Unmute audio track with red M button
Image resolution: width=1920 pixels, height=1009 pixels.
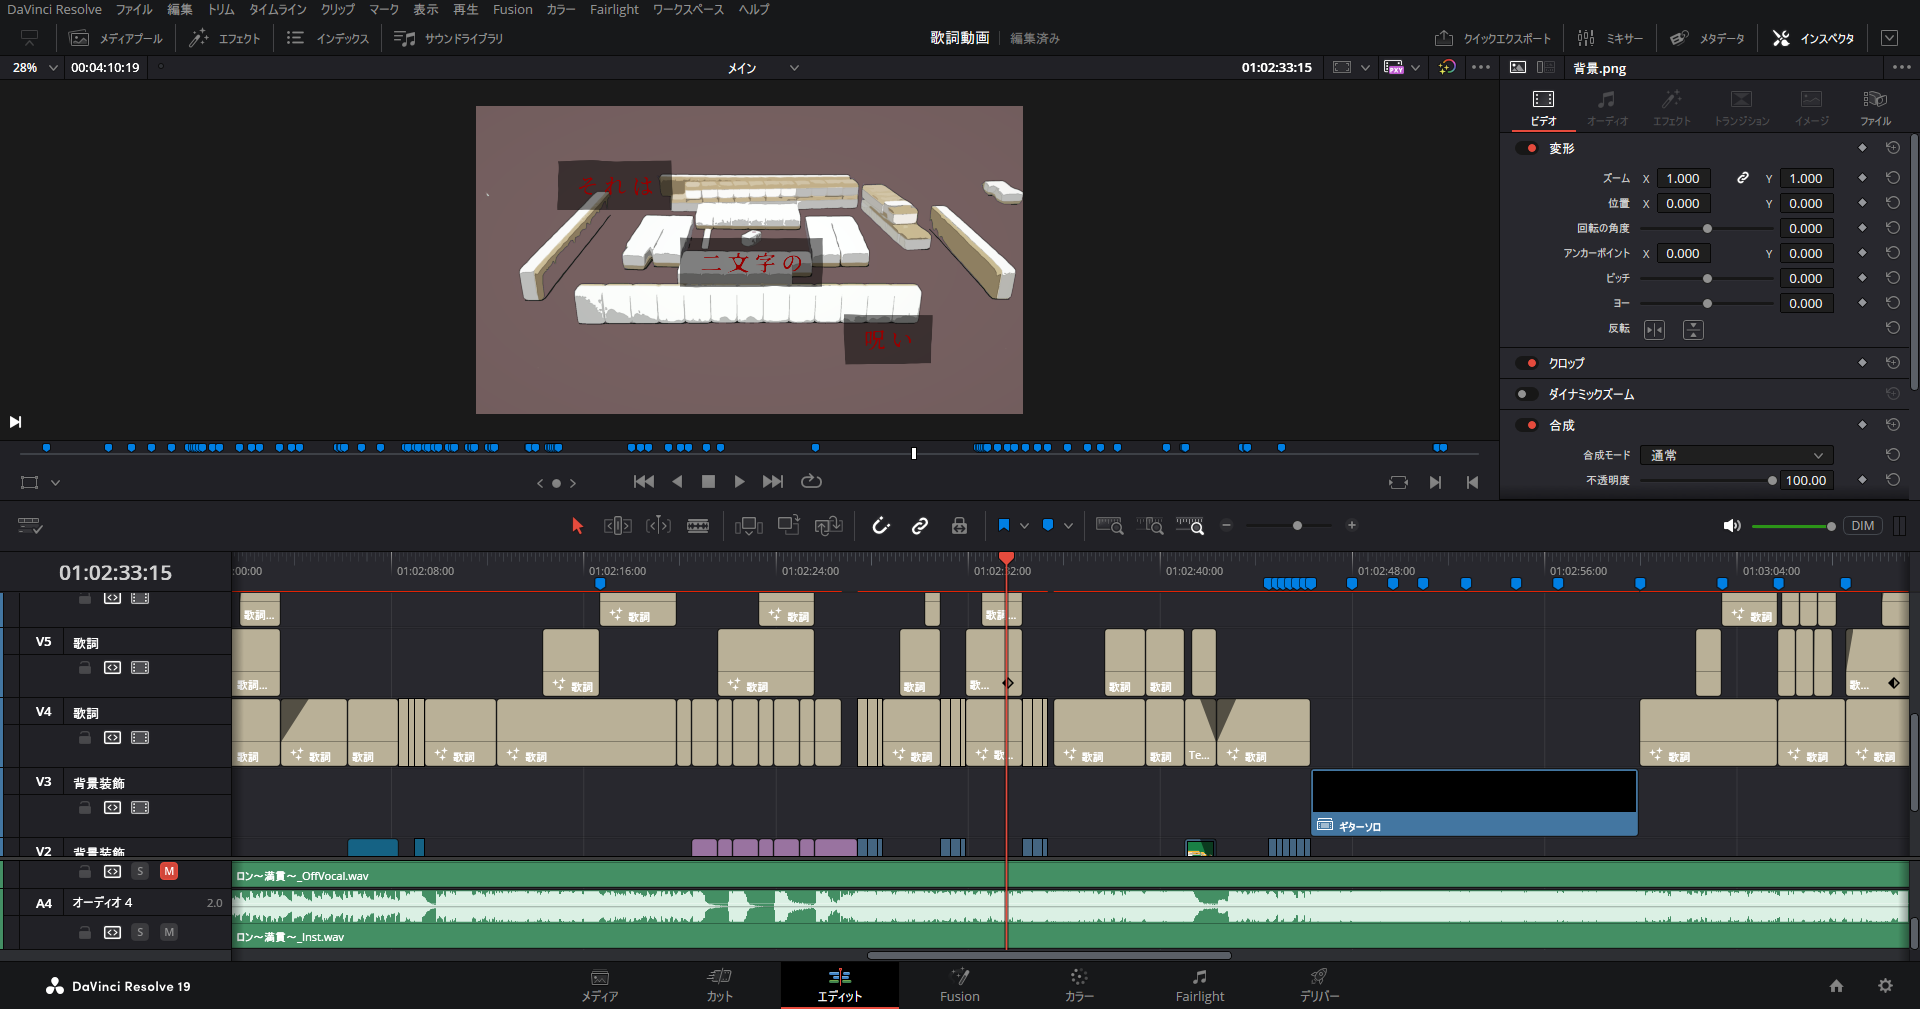pos(169,871)
